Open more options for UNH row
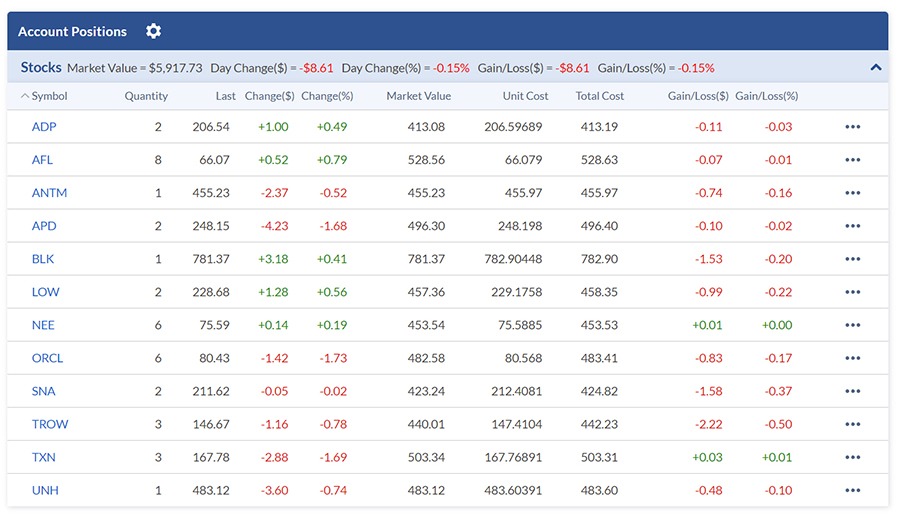This screenshot has height=516, width=900. coord(852,491)
